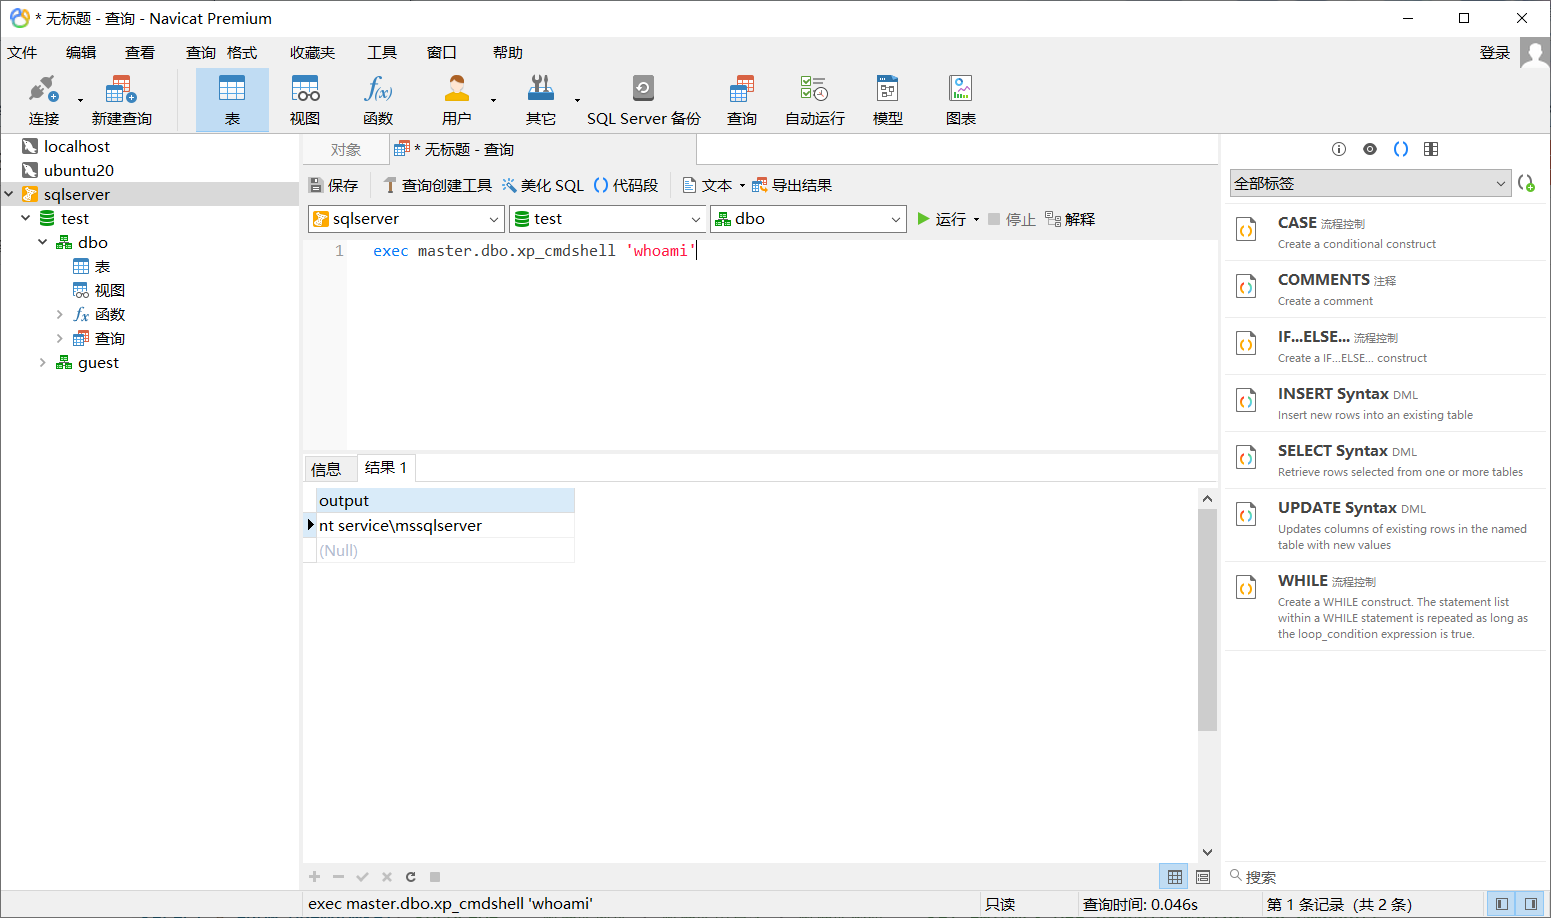Open the 自动运行 automation tool
The image size is (1551, 918).
(x=814, y=100)
